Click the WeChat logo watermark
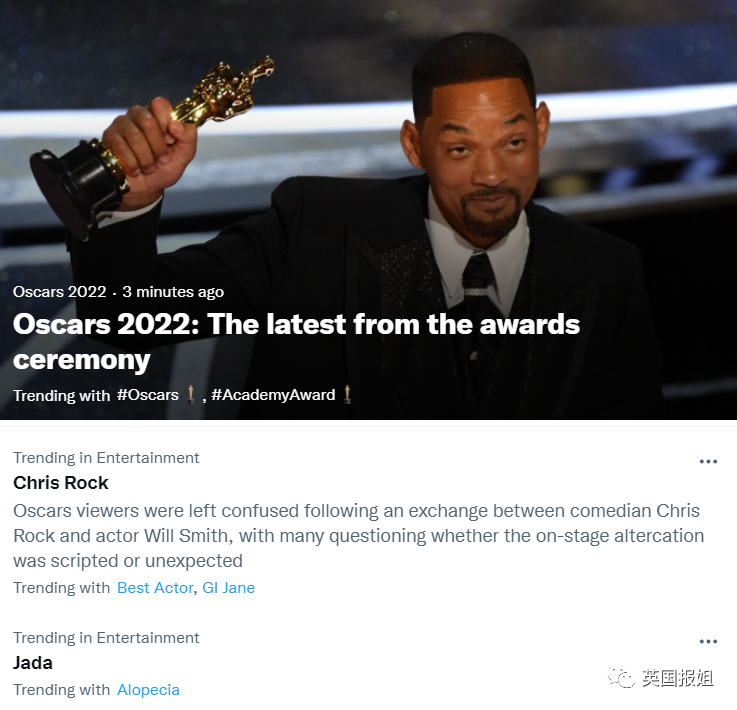The width and height of the screenshot is (737, 710). [x=619, y=677]
